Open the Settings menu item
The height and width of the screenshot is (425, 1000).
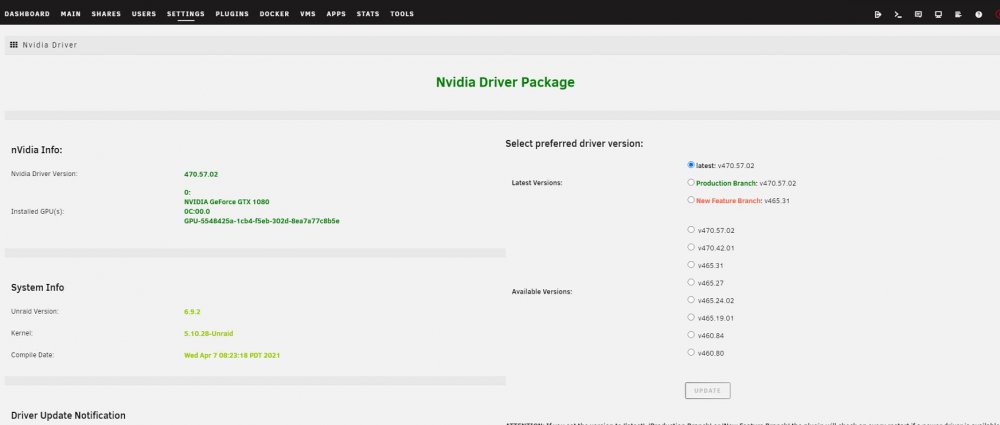tap(186, 14)
